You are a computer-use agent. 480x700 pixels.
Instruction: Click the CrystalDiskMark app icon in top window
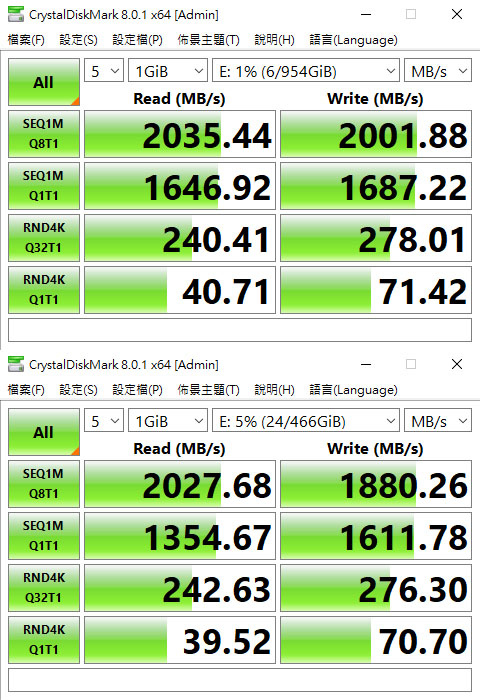(x=16, y=14)
